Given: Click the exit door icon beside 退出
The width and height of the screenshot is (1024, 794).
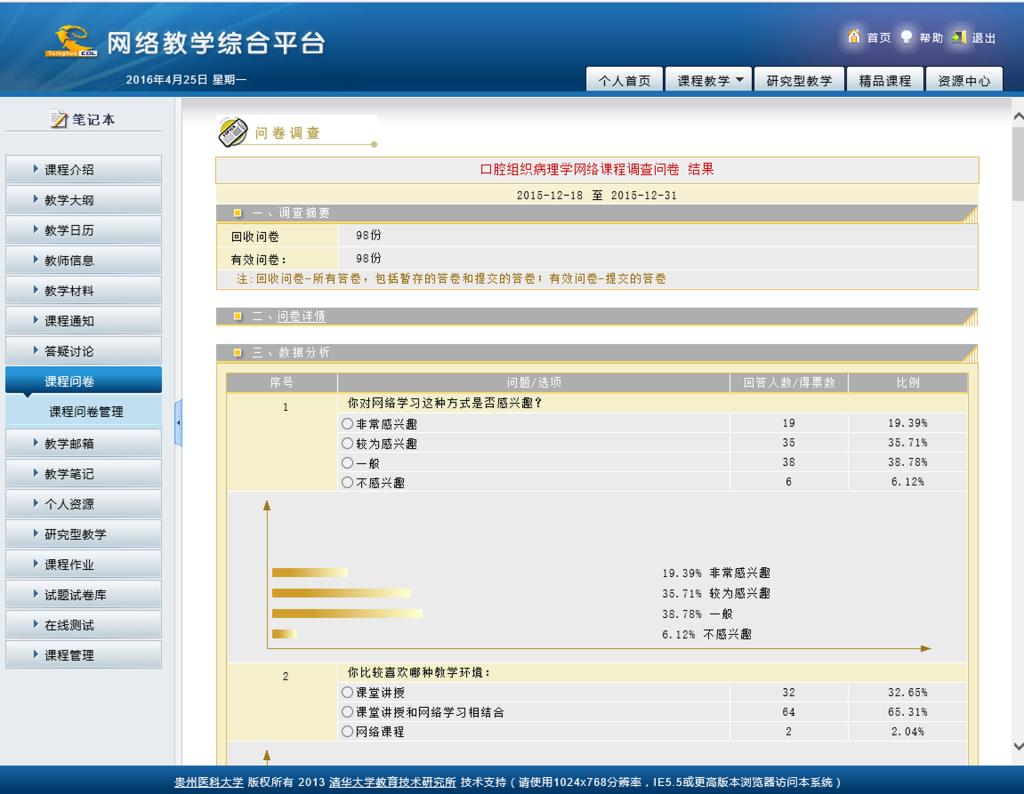Looking at the screenshot, I should click(959, 37).
